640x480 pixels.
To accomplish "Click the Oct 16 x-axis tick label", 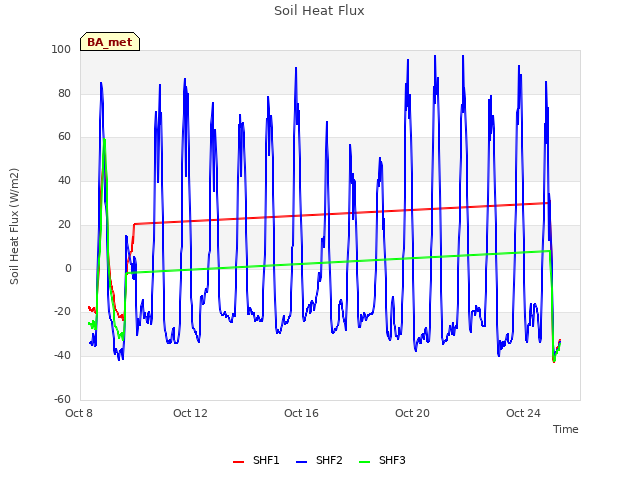I will 301,413.
